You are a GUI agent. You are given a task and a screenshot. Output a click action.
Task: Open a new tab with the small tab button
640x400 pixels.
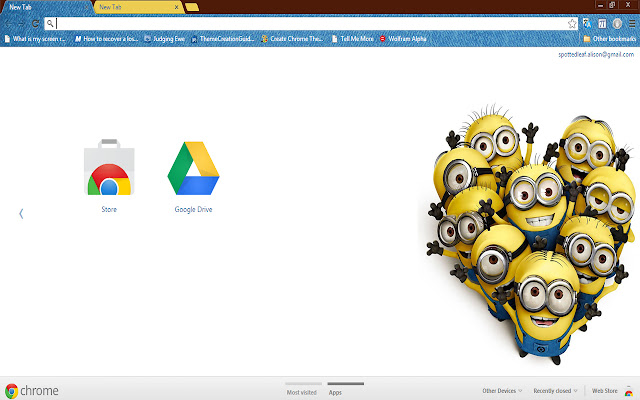pos(192,7)
